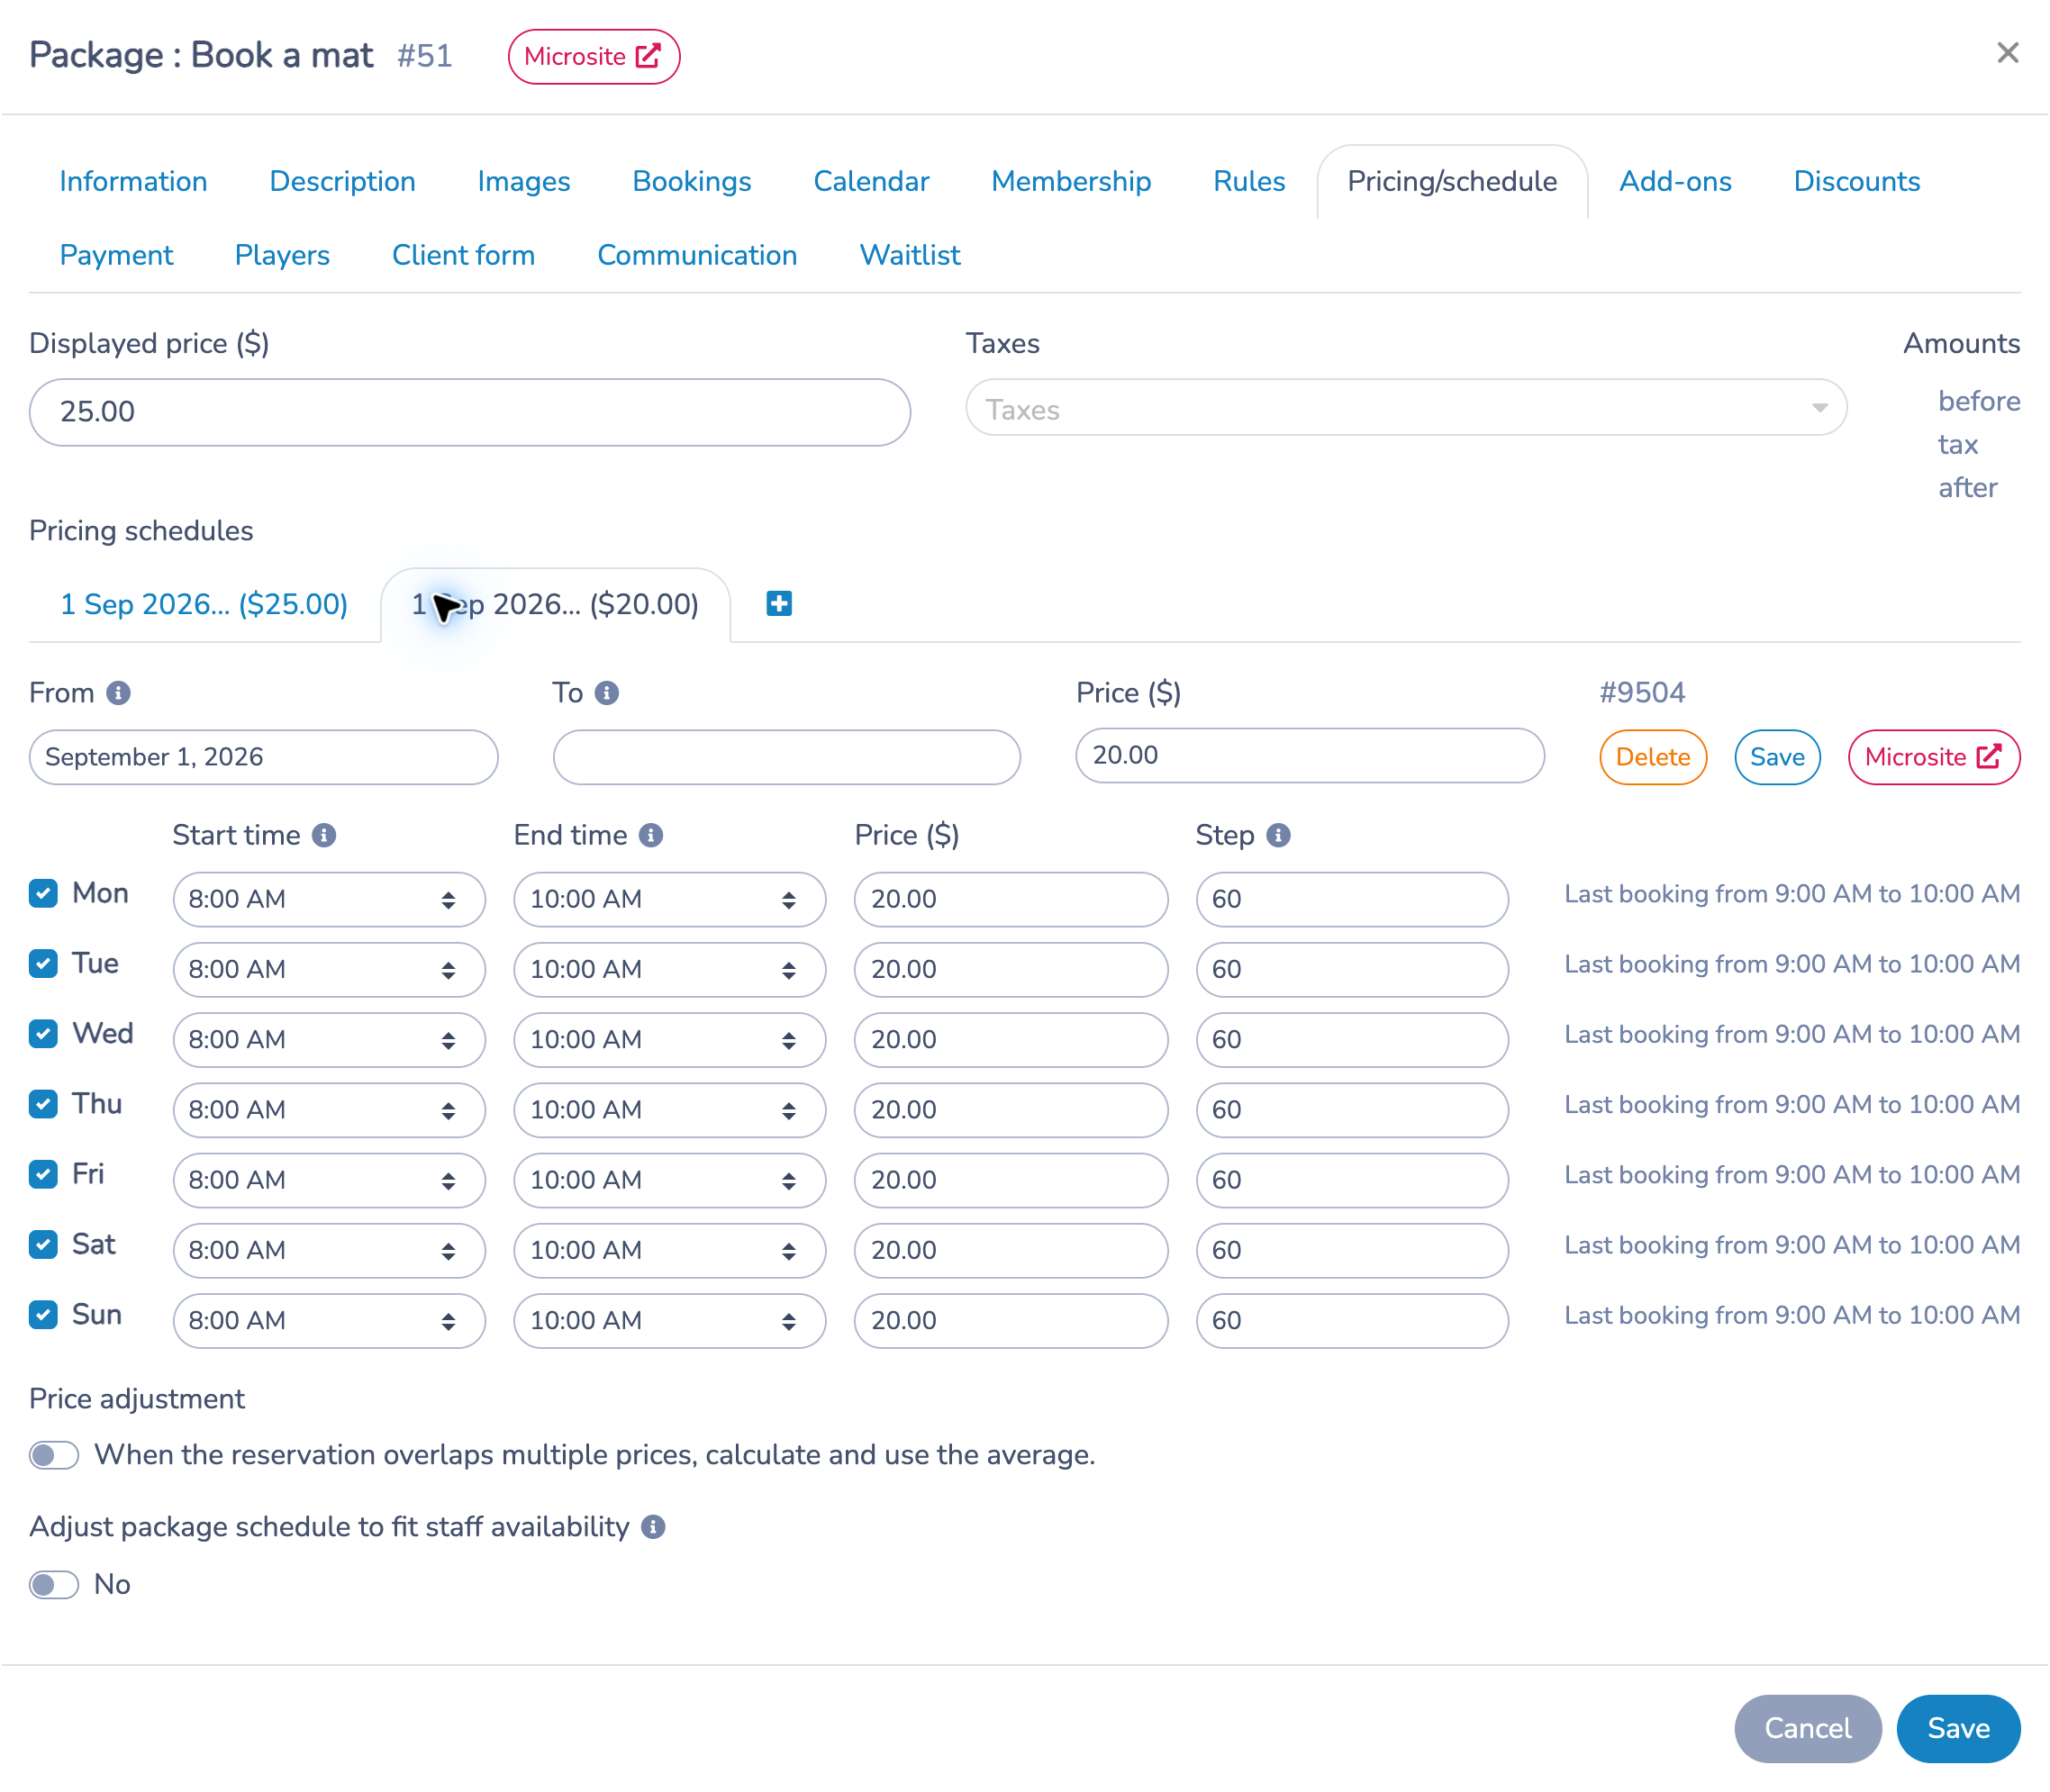Open the Calendar tab
Screen dimensions: 2050x1792
[x=871, y=181]
